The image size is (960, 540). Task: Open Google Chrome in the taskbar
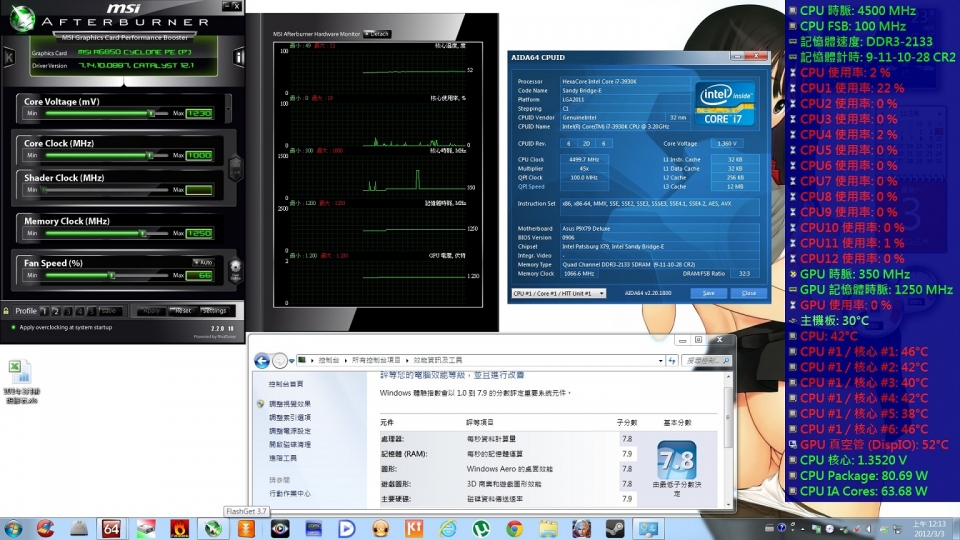(514, 527)
